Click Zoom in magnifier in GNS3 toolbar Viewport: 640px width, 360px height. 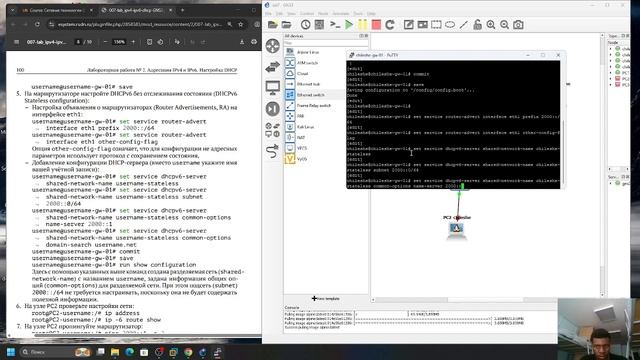click(x=491, y=25)
